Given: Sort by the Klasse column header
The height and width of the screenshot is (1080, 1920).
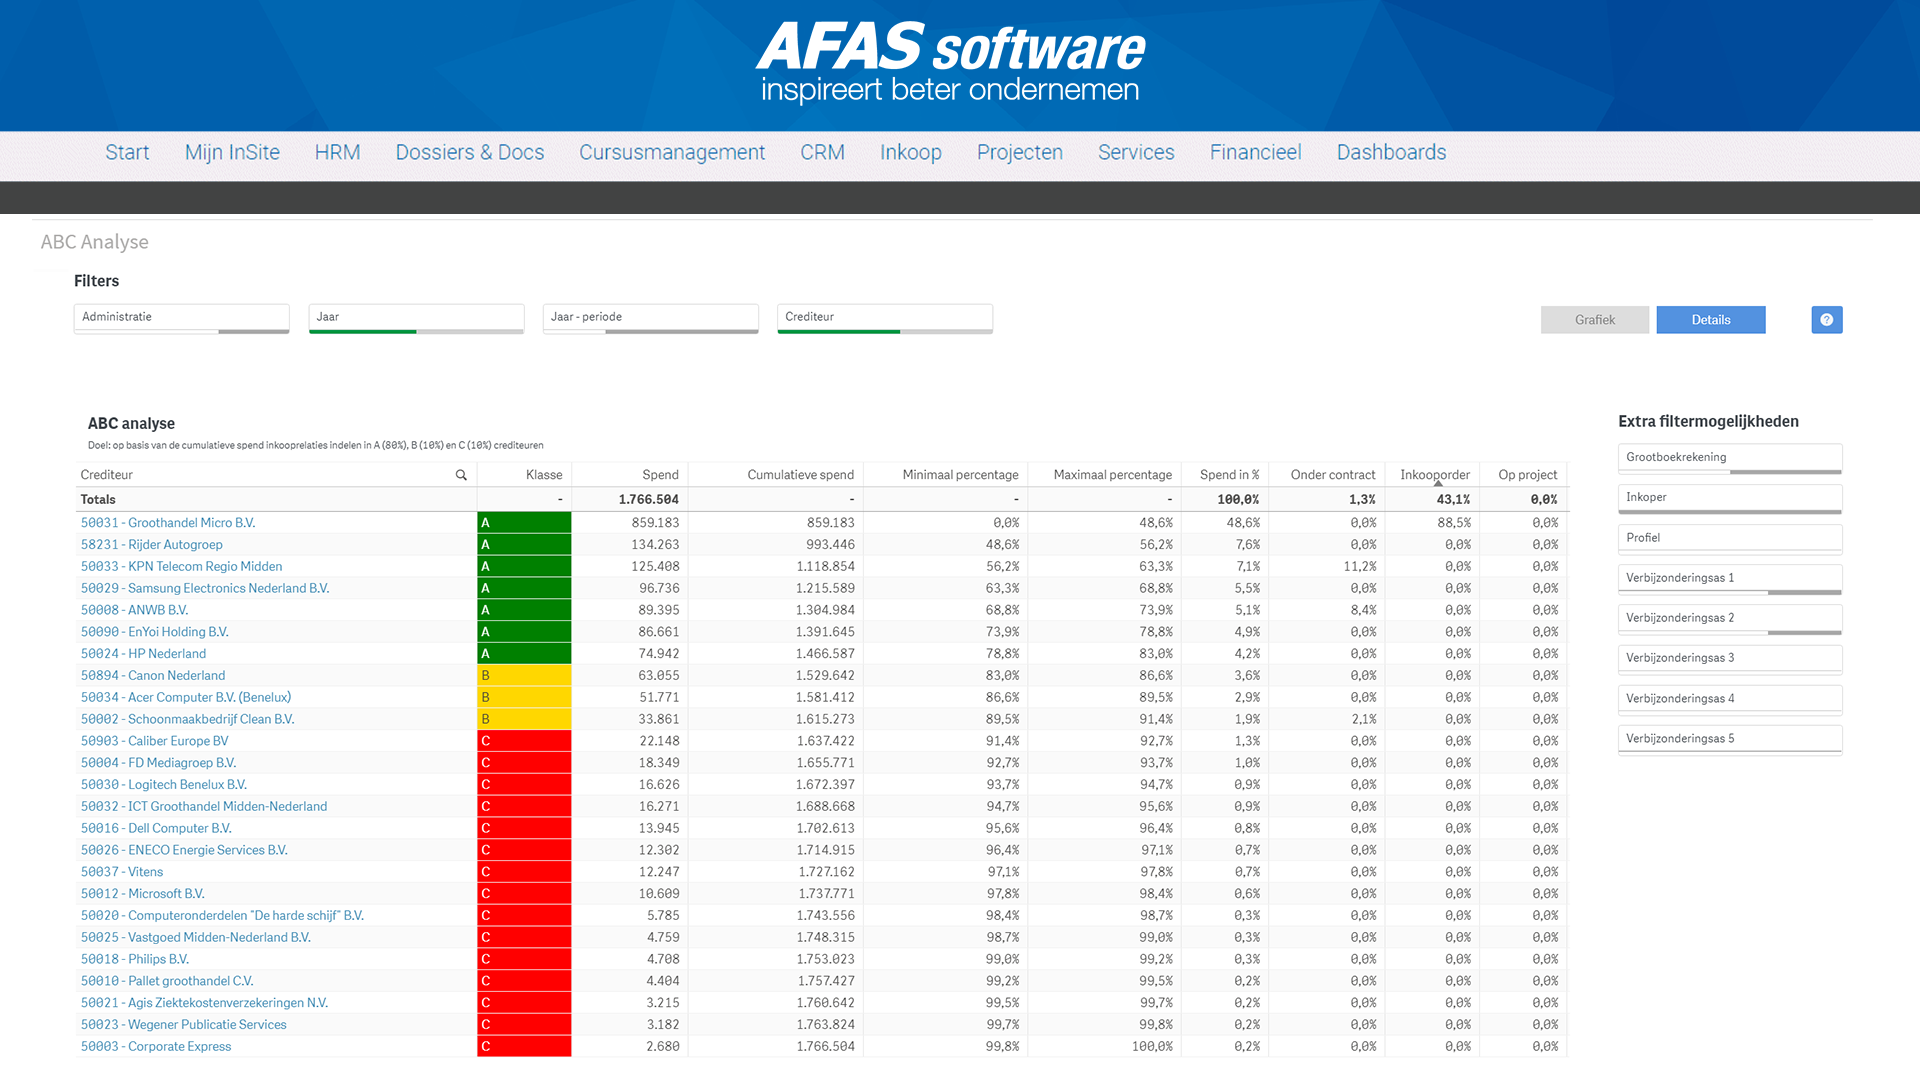Looking at the screenshot, I should click(x=544, y=475).
